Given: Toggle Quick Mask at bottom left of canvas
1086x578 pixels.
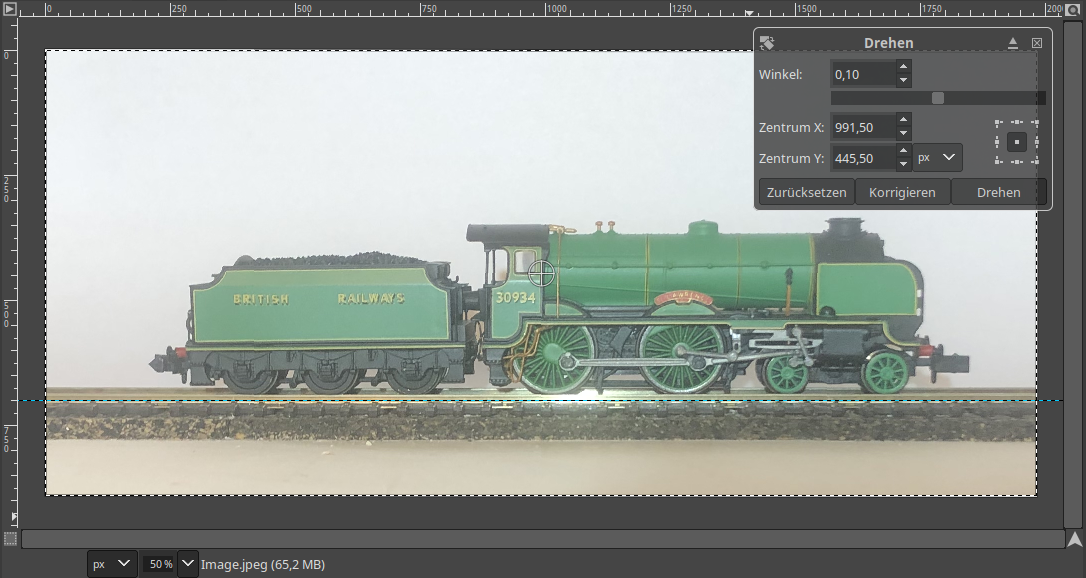Looking at the screenshot, I should [10, 539].
